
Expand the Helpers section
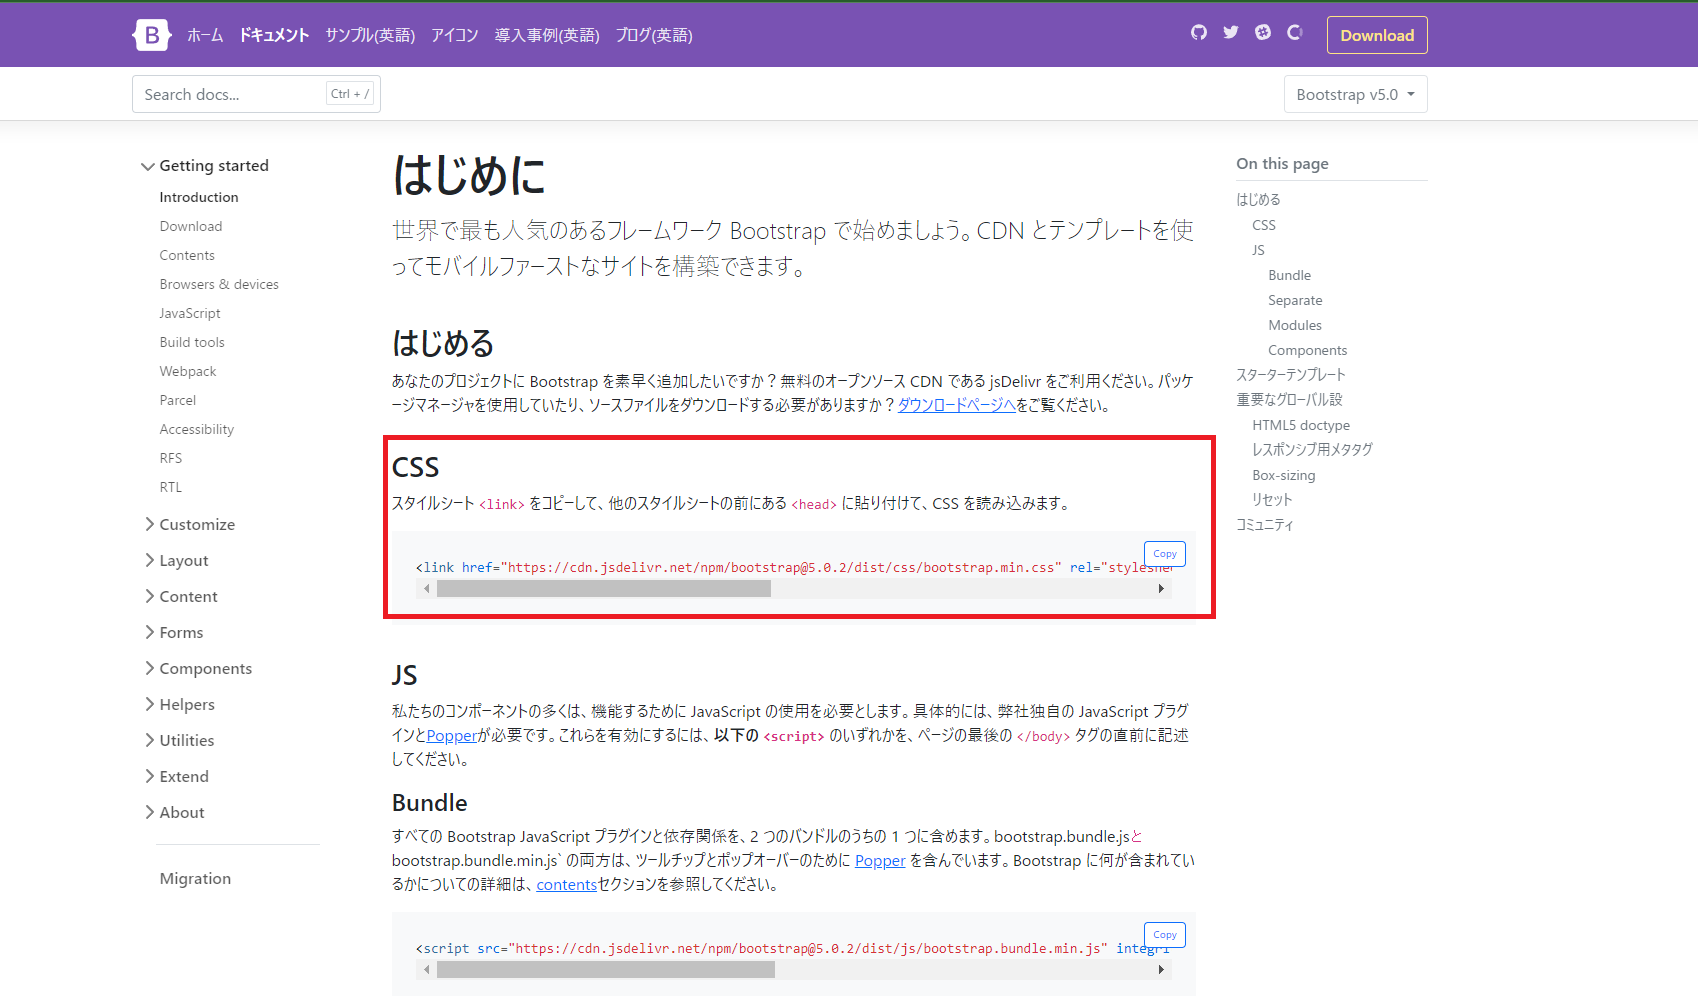(x=179, y=704)
